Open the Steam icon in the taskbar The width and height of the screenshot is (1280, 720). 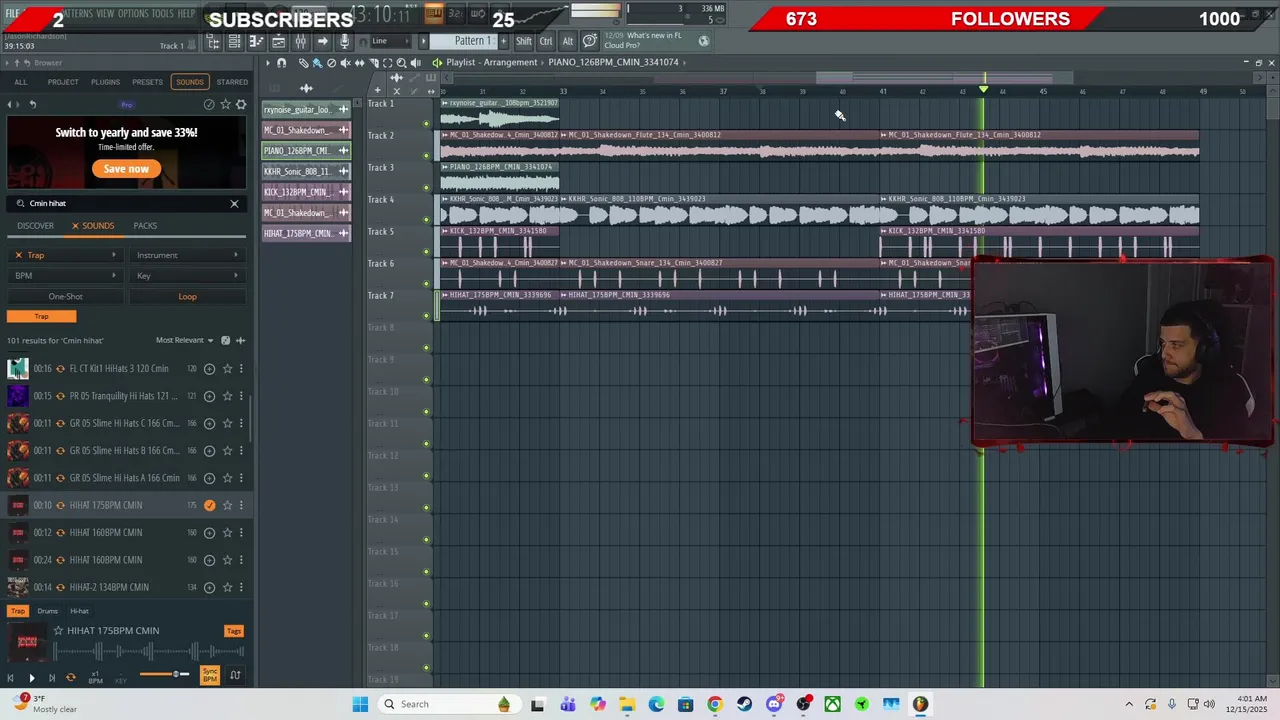(744, 704)
